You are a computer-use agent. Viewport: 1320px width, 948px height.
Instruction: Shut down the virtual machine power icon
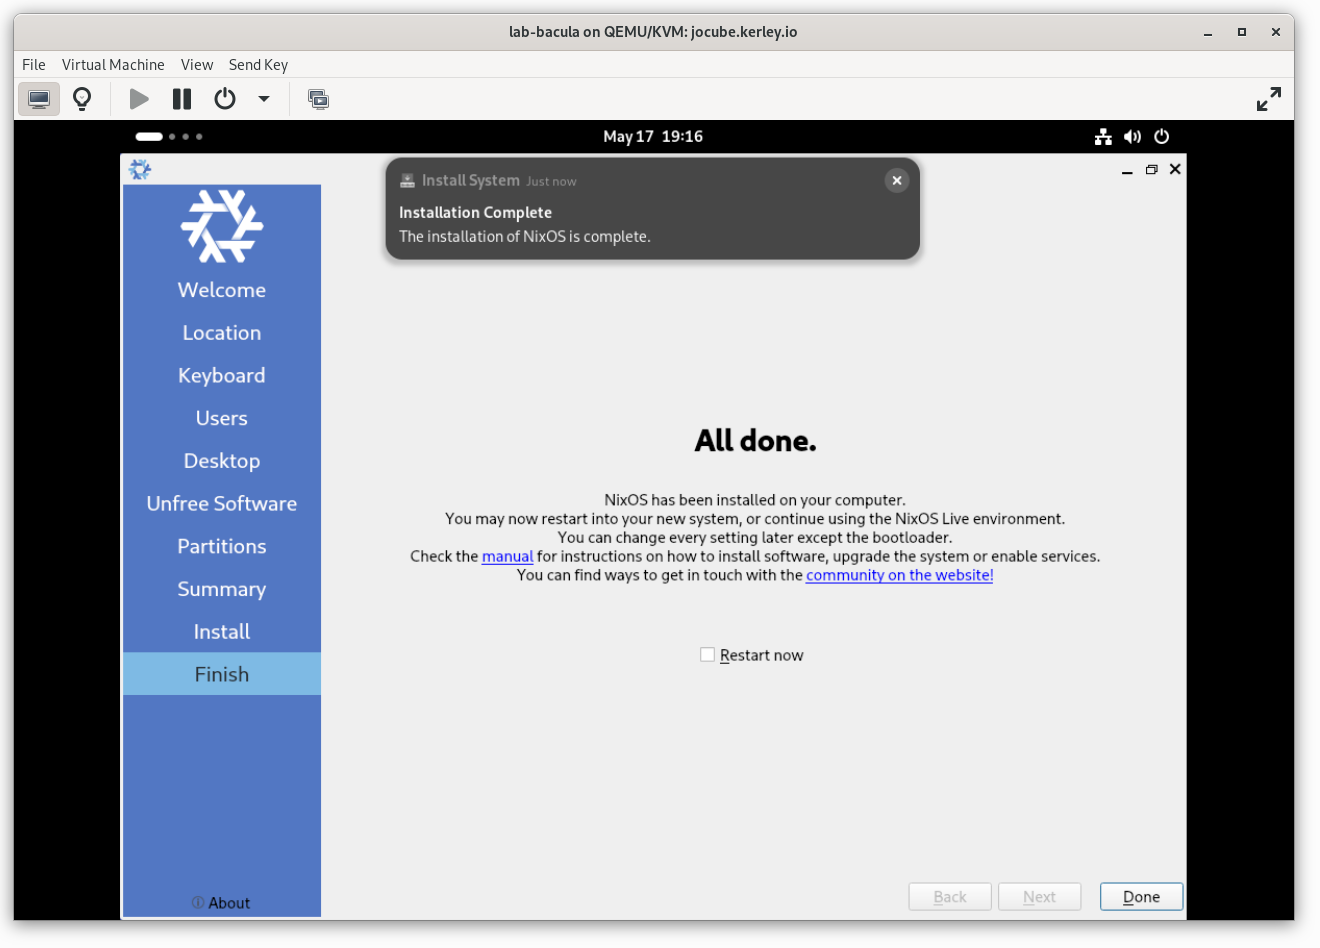click(x=225, y=99)
